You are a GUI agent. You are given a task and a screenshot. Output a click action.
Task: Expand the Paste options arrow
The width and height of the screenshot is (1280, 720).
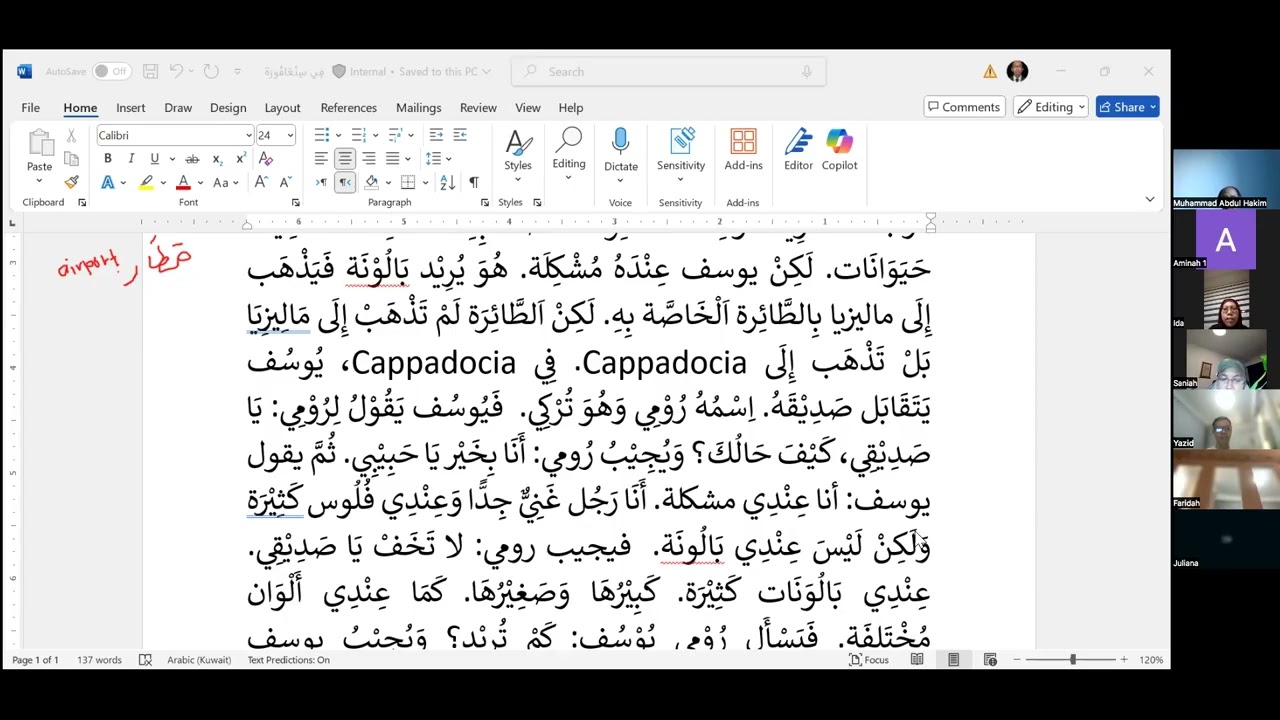pos(39,180)
